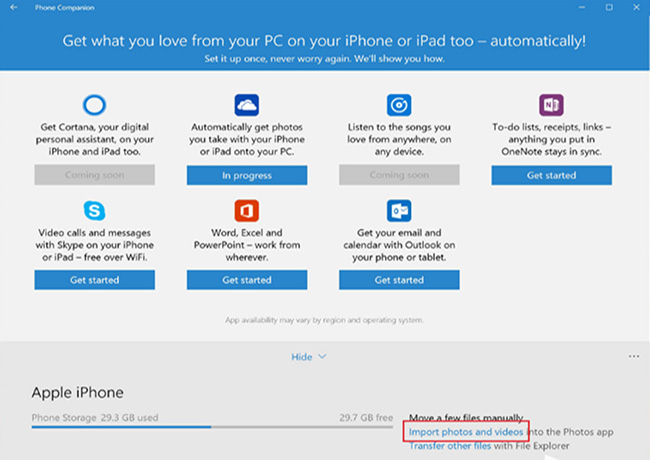Click the OneNote stays in sync description
Image resolution: width=650 pixels, height=460 pixels.
552,139
